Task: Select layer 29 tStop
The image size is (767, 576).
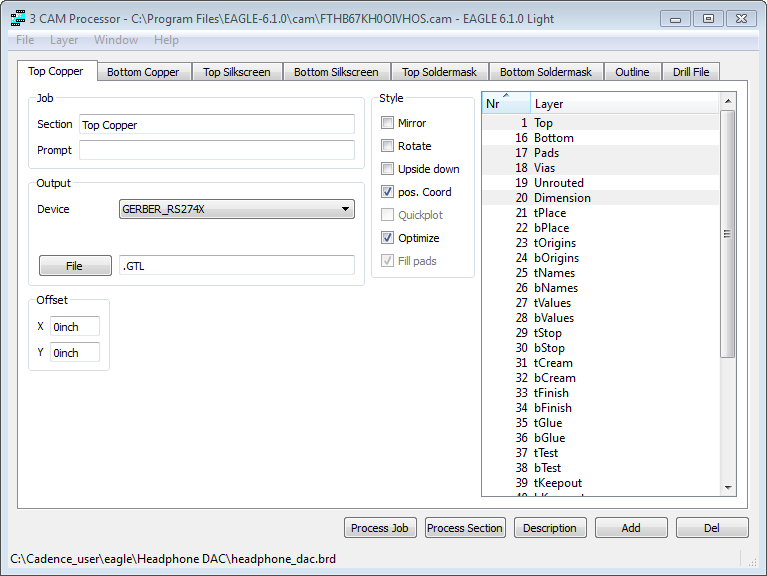Action: [601, 333]
